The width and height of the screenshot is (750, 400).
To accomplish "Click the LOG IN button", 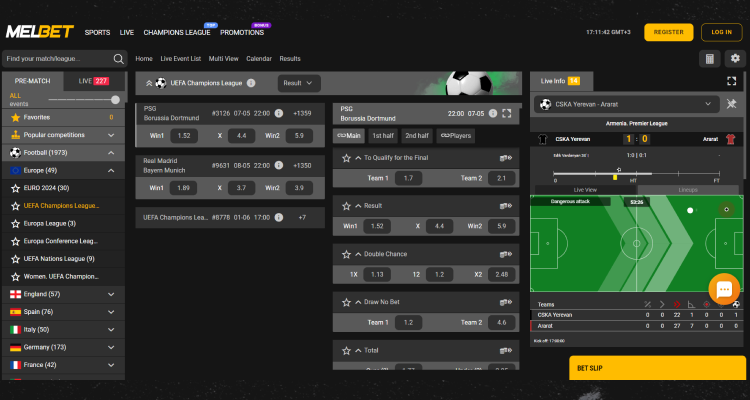I will tap(721, 32).
